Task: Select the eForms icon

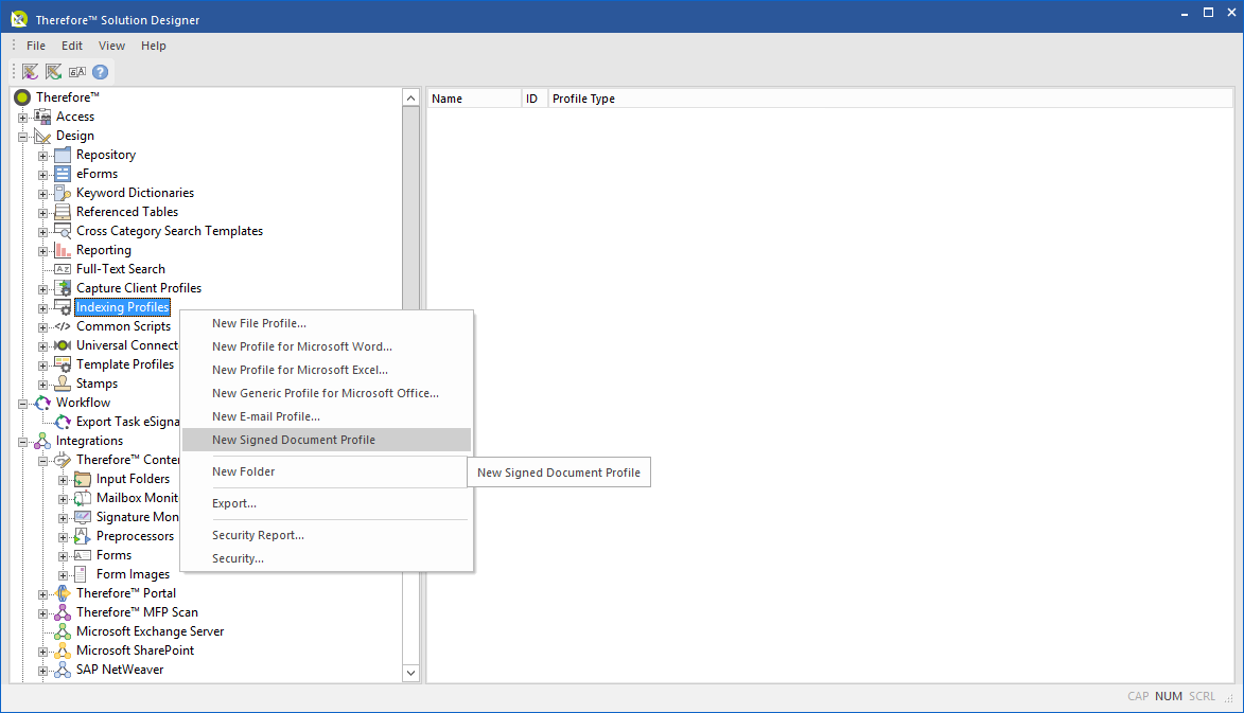Action: [x=64, y=173]
